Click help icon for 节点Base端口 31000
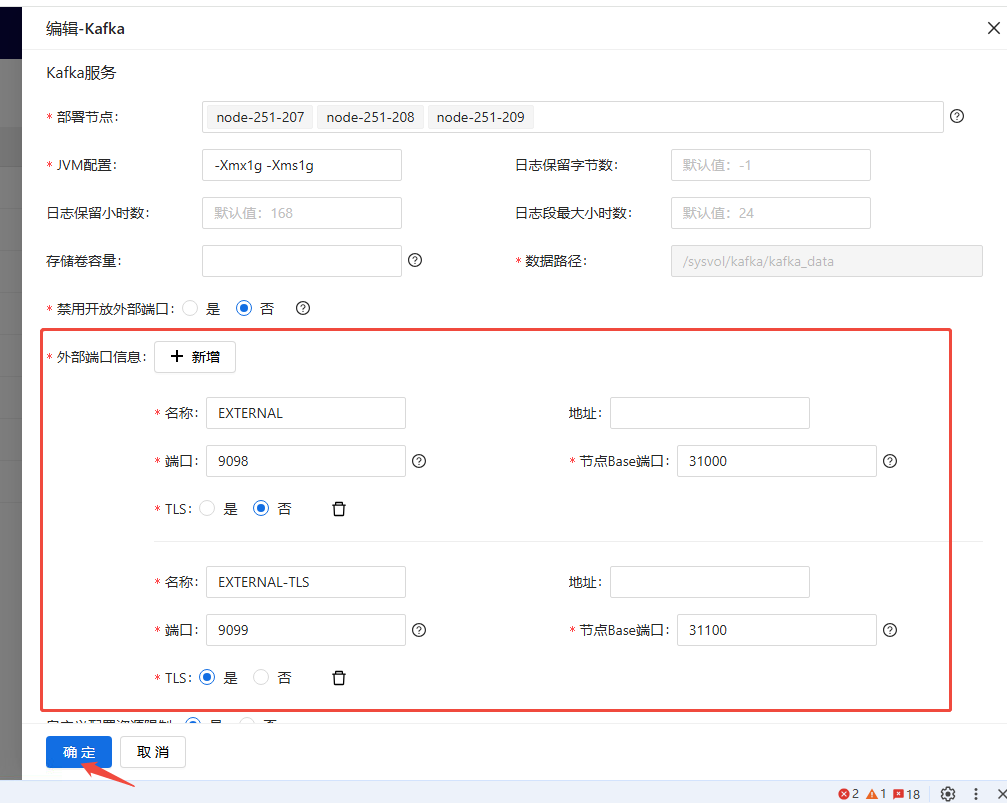Image resolution: width=1007 pixels, height=803 pixels. (889, 461)
